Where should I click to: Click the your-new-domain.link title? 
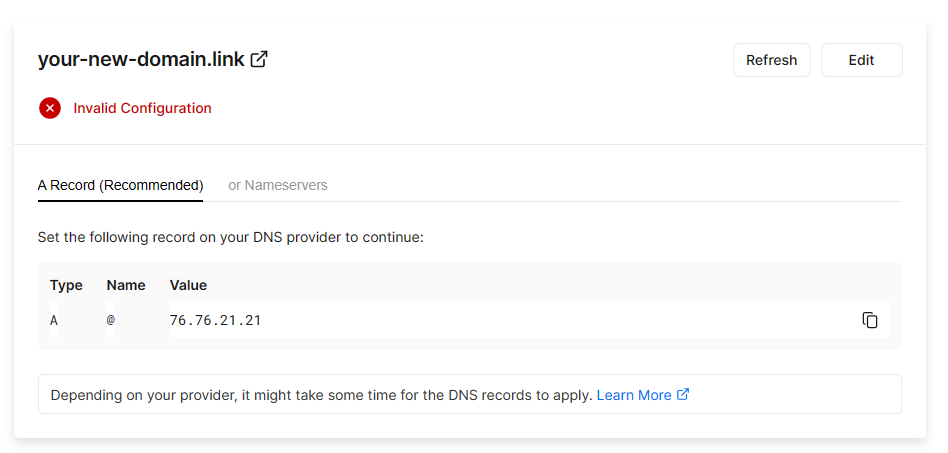141,59
